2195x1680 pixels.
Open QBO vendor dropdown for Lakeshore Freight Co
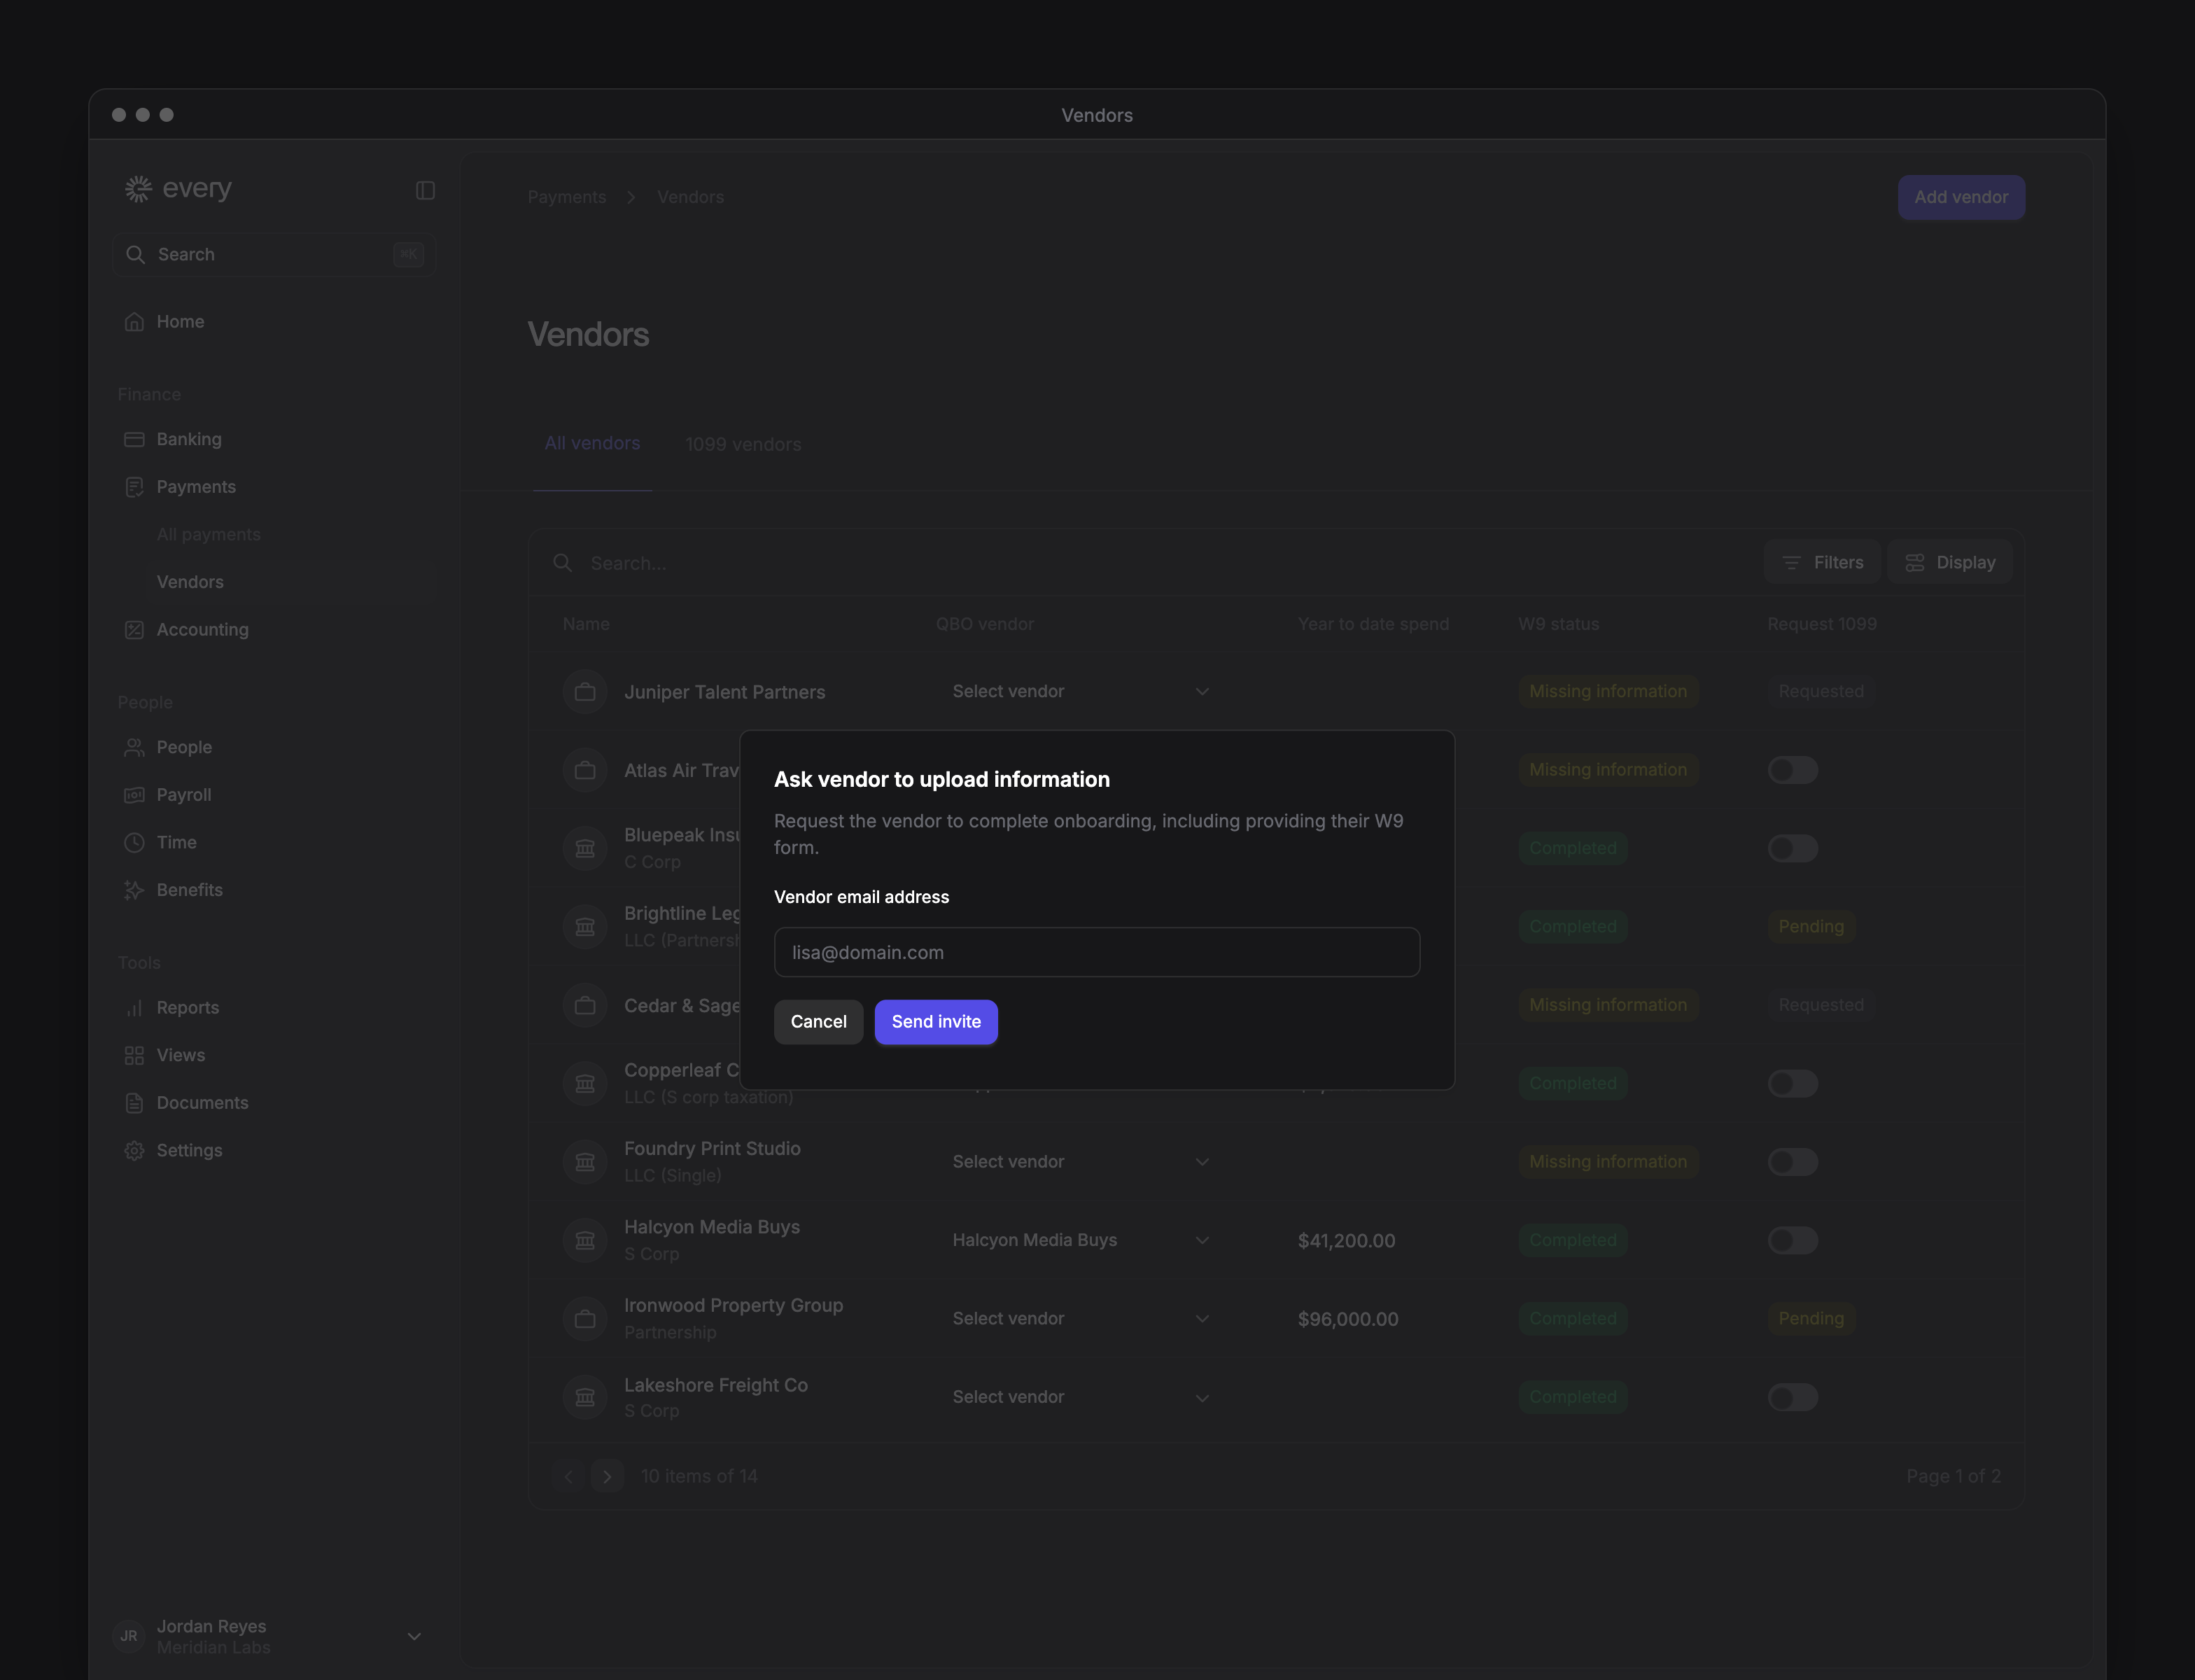(x=1081, y=1398)
